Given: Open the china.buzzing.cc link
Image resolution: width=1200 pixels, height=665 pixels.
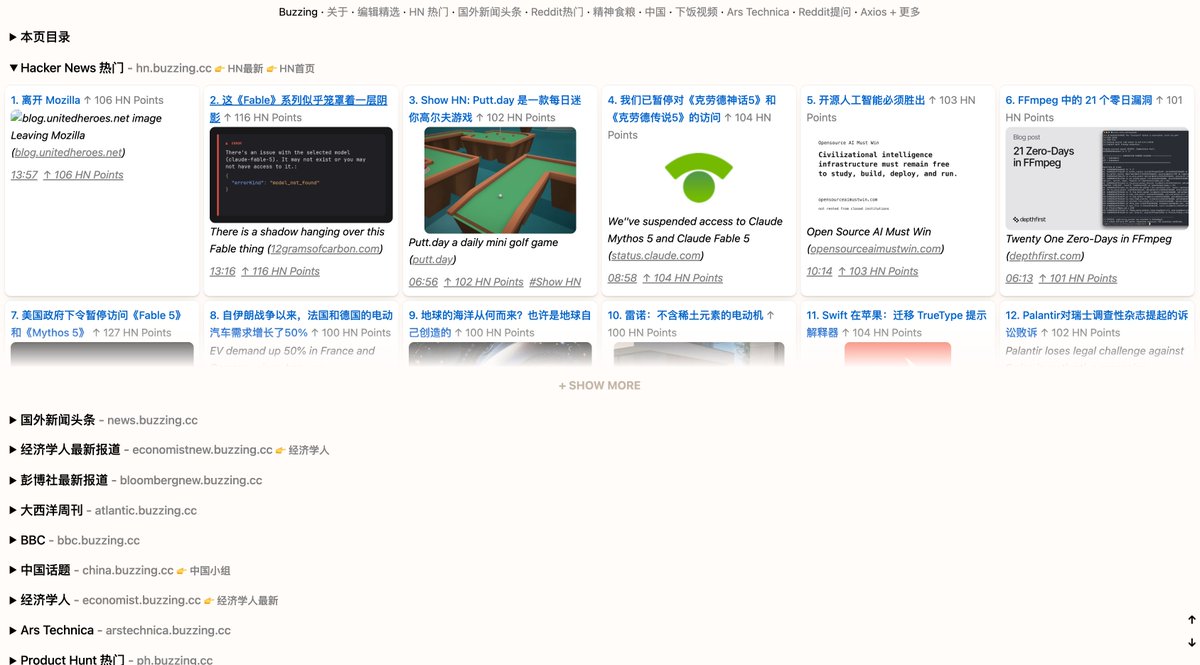Looking at the screenshot, I should [128, 570].
